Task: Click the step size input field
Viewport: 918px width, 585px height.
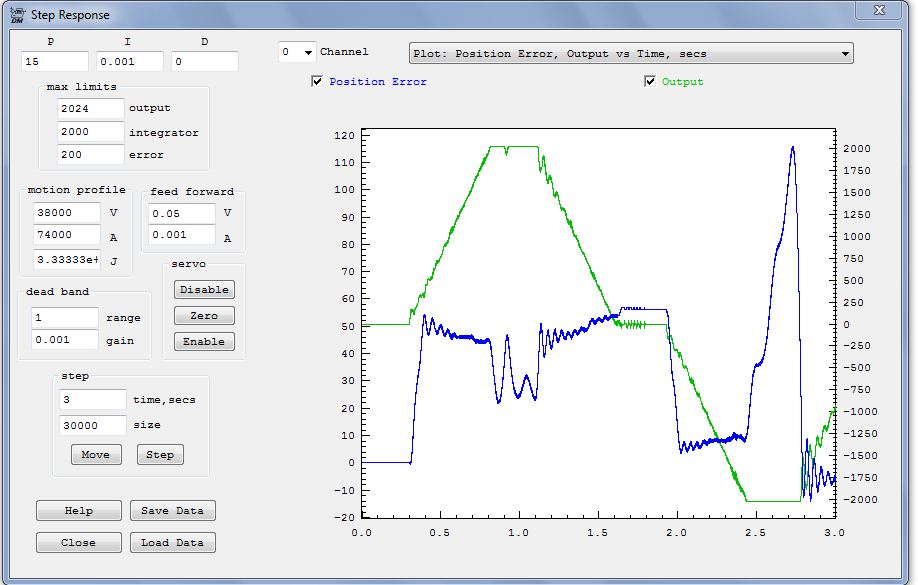Action: 92,425
